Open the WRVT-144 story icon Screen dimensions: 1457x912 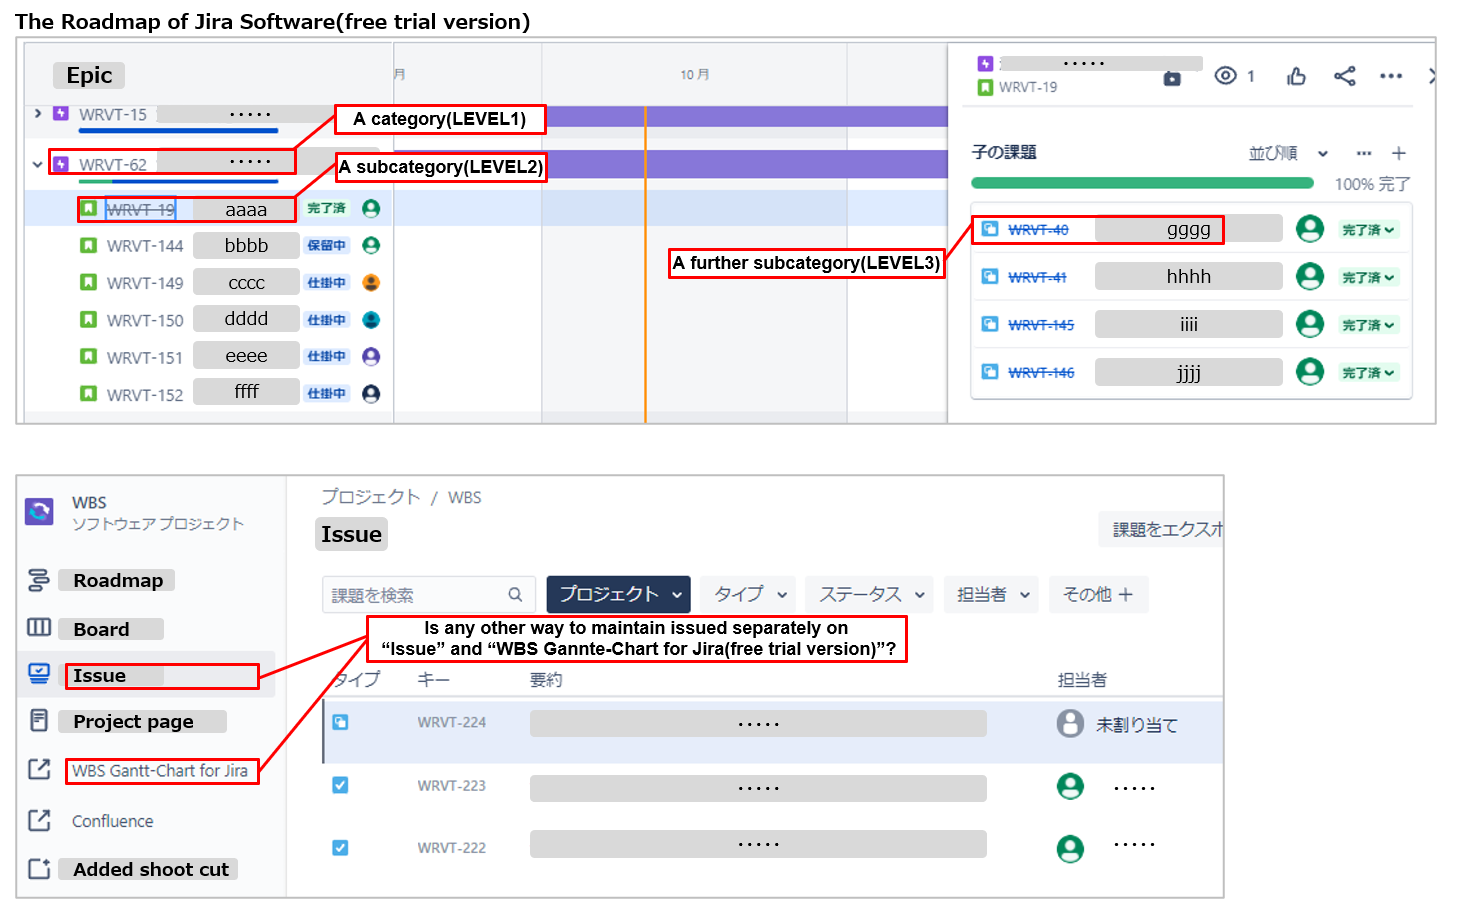(x=88, y=245)
